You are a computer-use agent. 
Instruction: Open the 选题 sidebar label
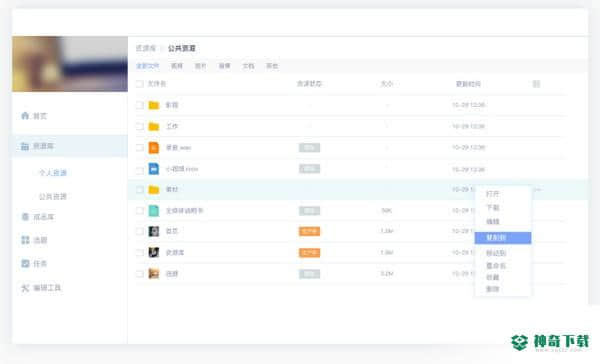(x=40, y=240)
